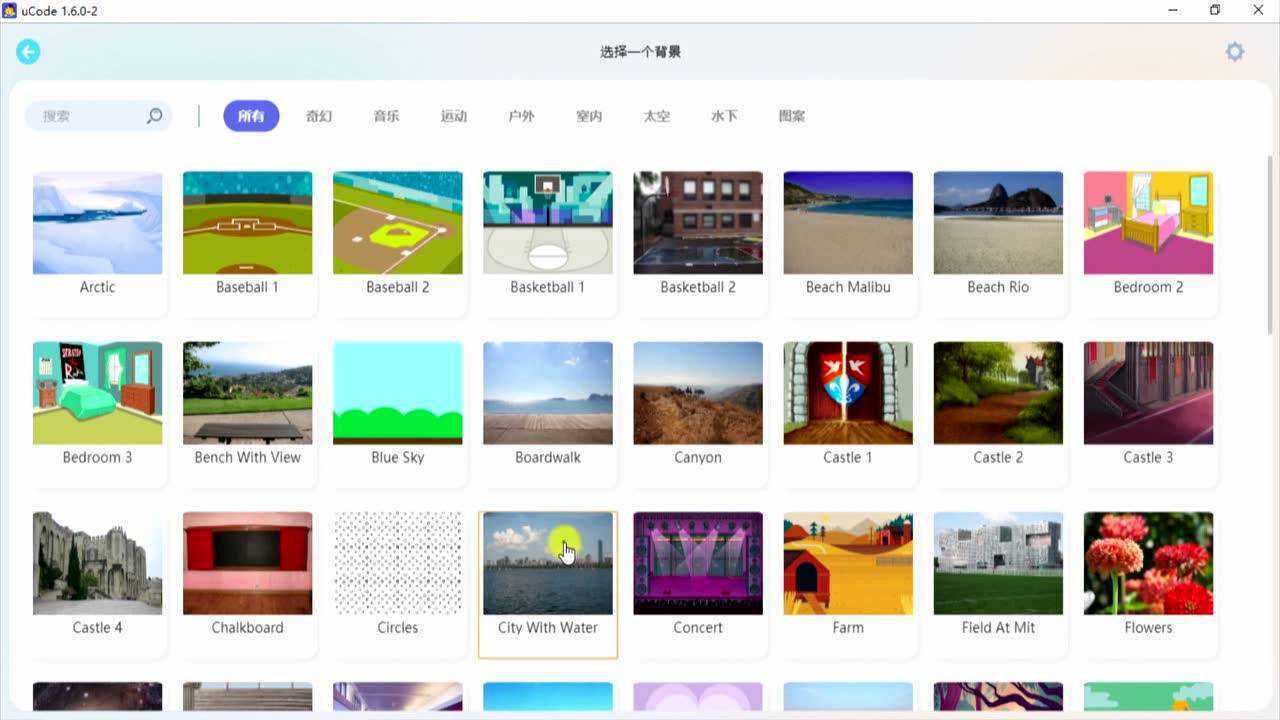Click inside the 搜索 search field
The image size is (1280, 720).
[85, 116]
